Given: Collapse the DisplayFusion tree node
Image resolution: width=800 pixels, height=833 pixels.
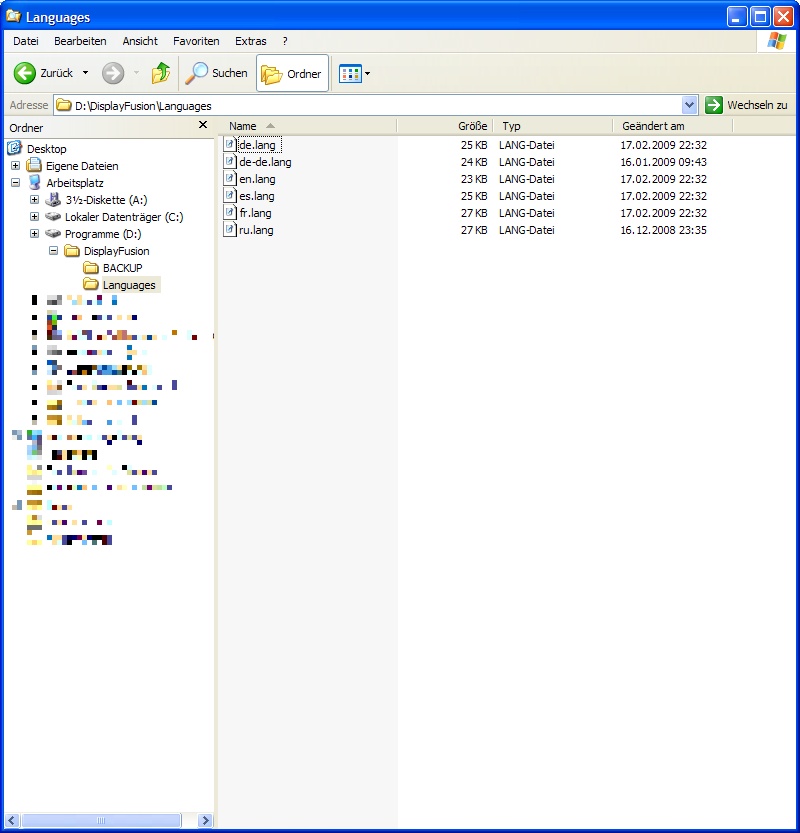Looking at the screenshot, I should (53, 251).
